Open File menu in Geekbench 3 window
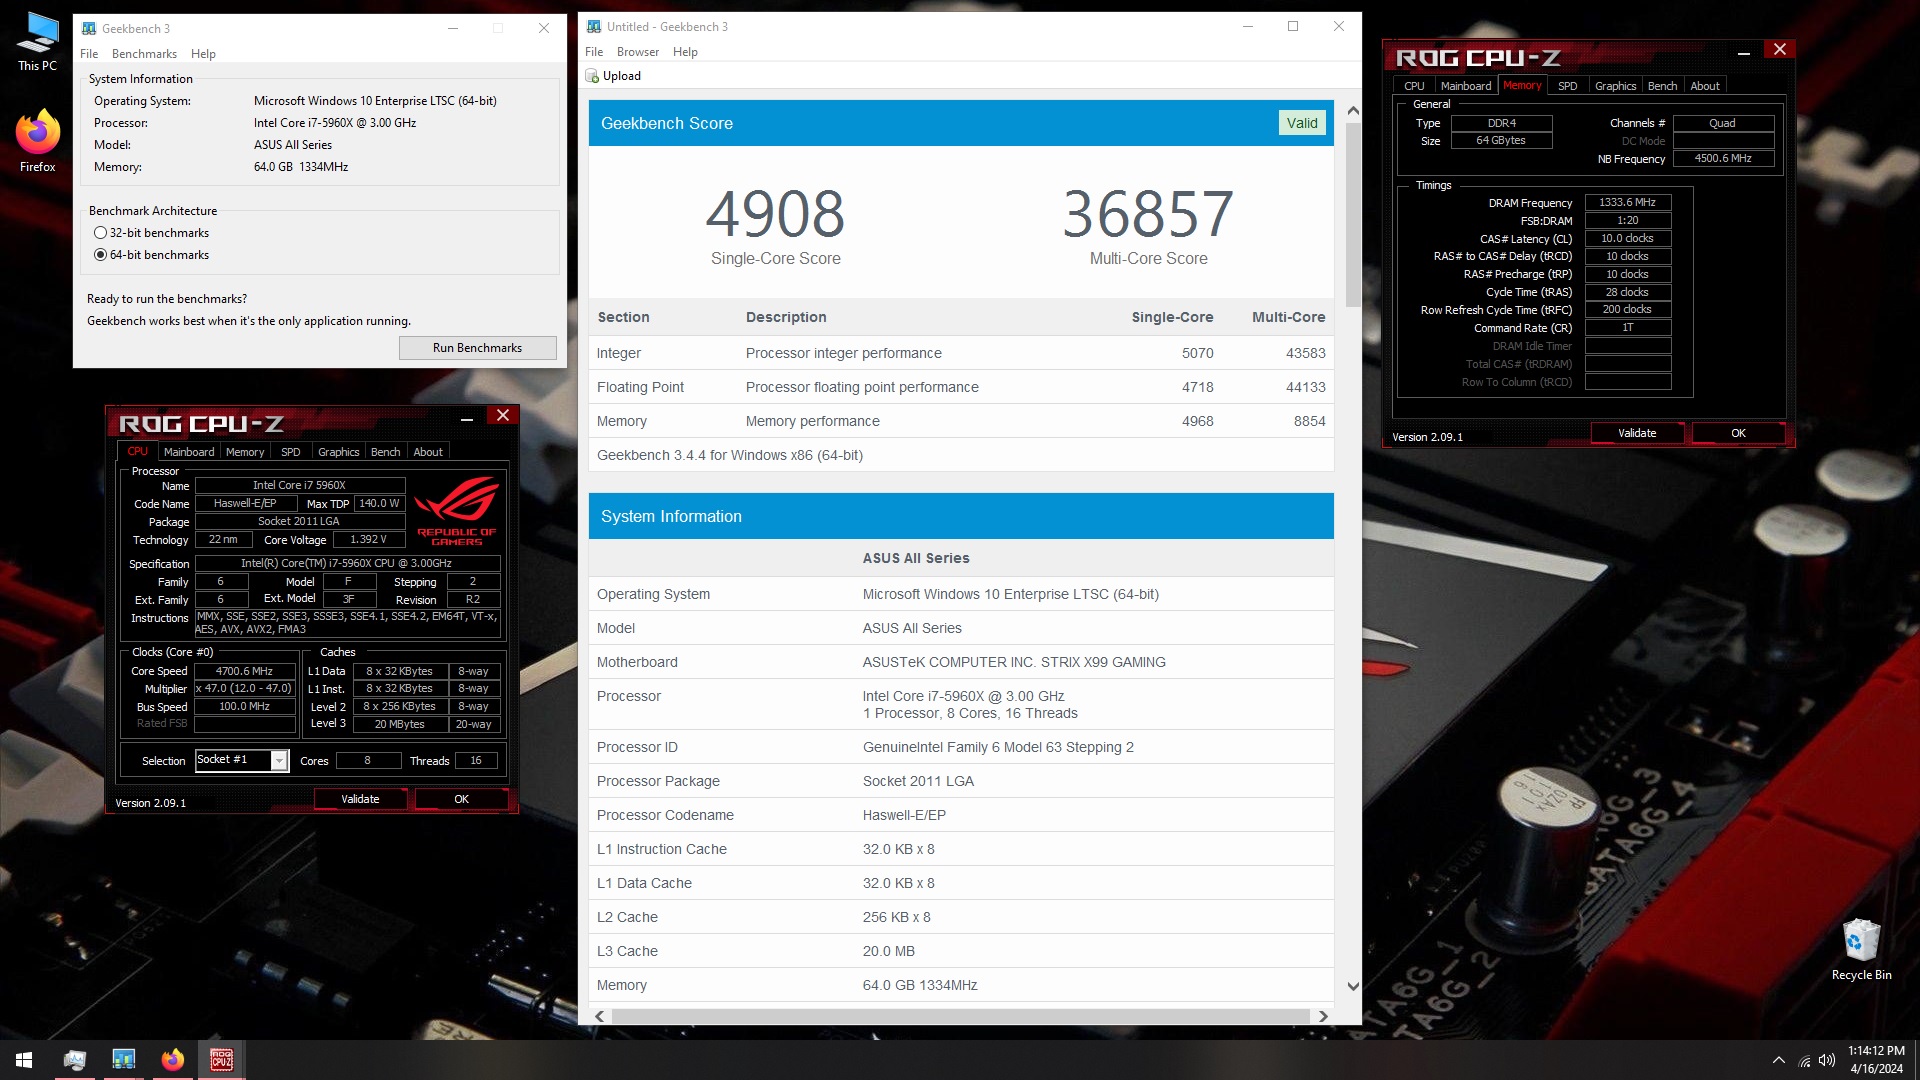The image size is (1920, 1080). (x=89, y=54)
